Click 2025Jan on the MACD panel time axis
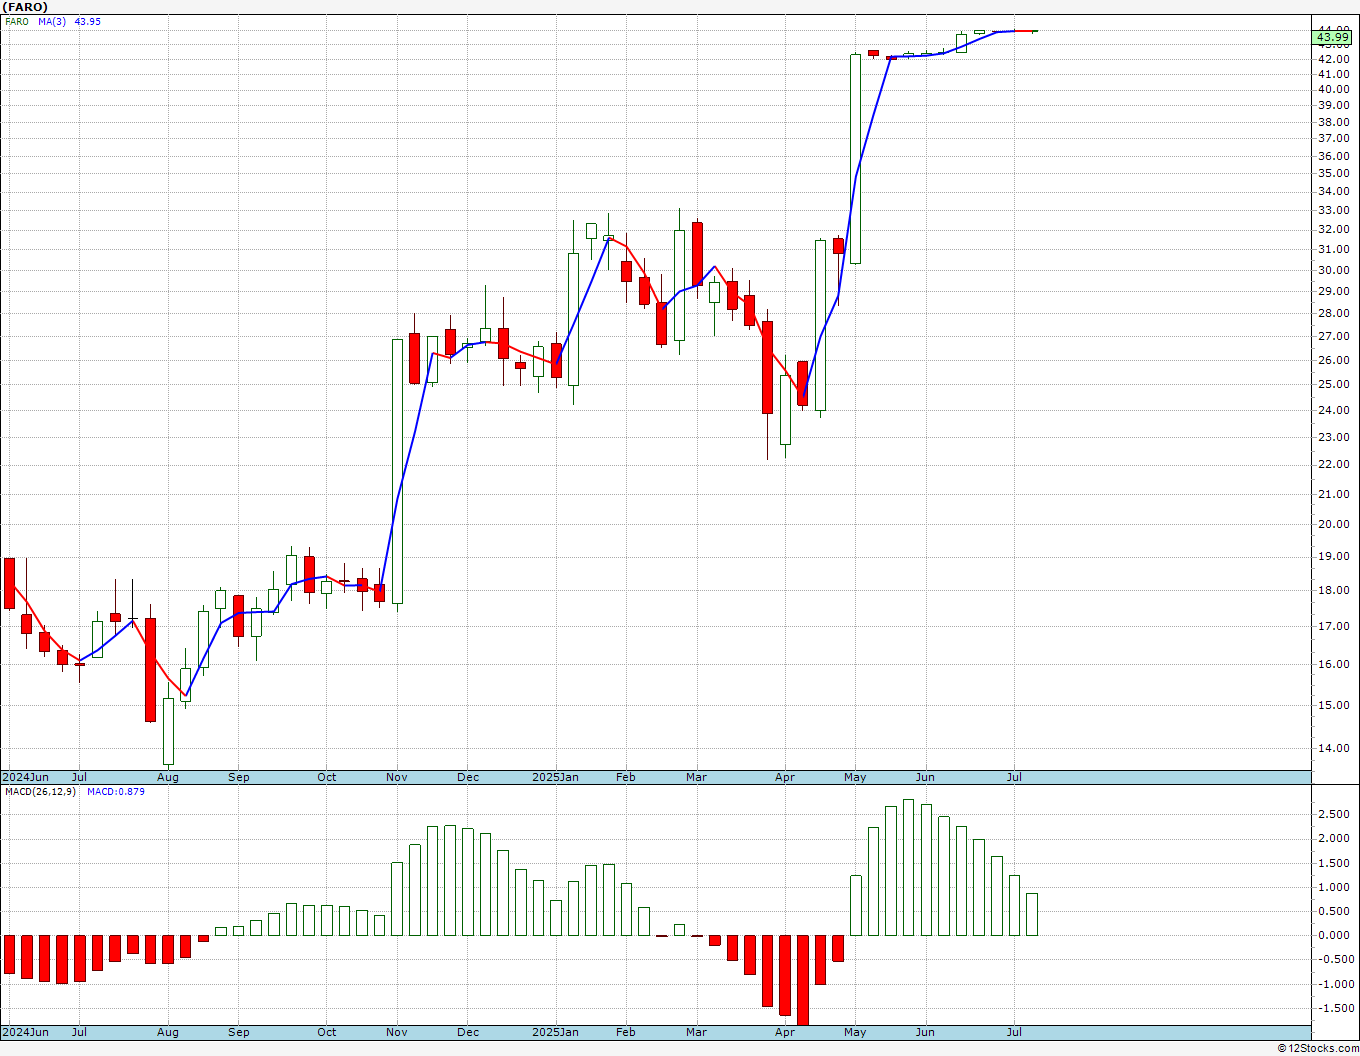 click(555, 1032)
